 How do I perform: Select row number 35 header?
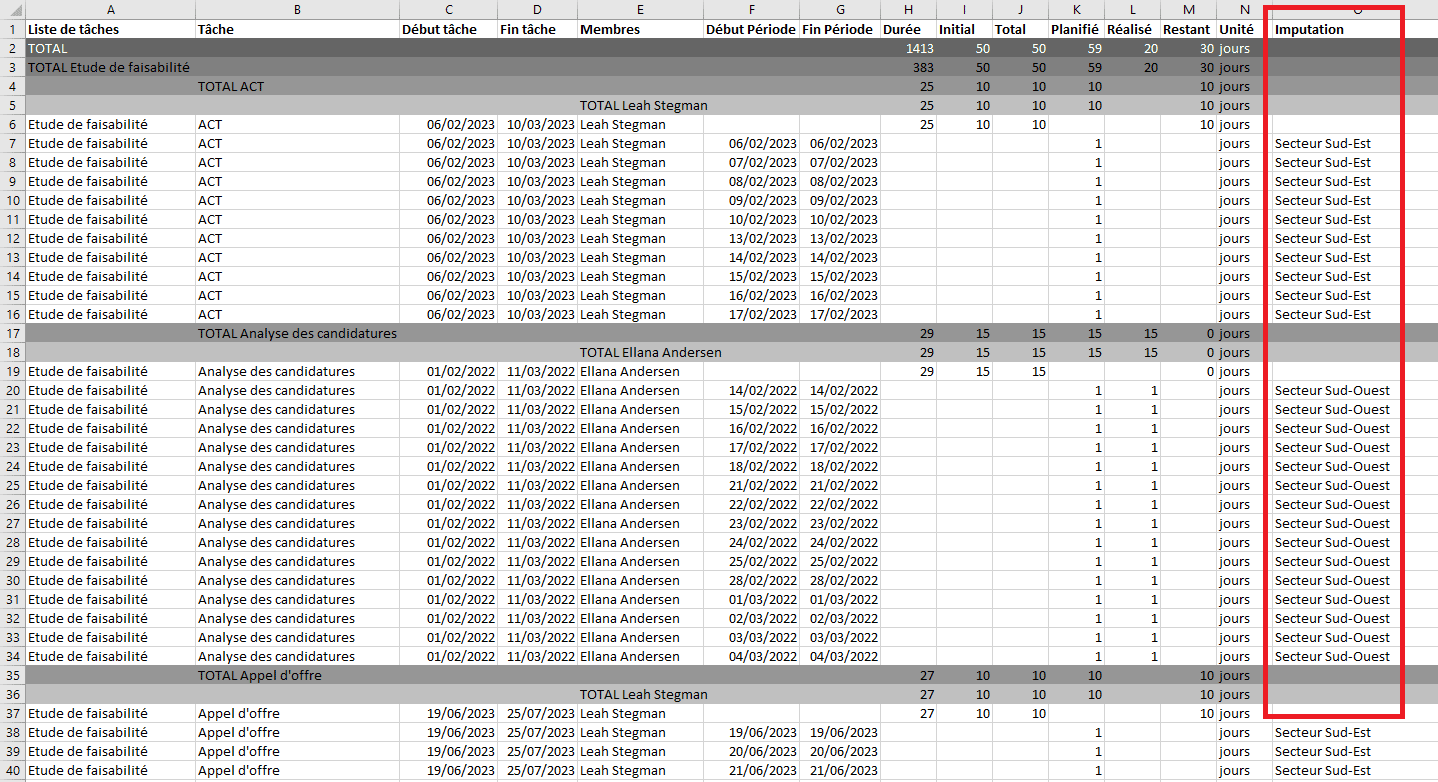click(12, 675)
